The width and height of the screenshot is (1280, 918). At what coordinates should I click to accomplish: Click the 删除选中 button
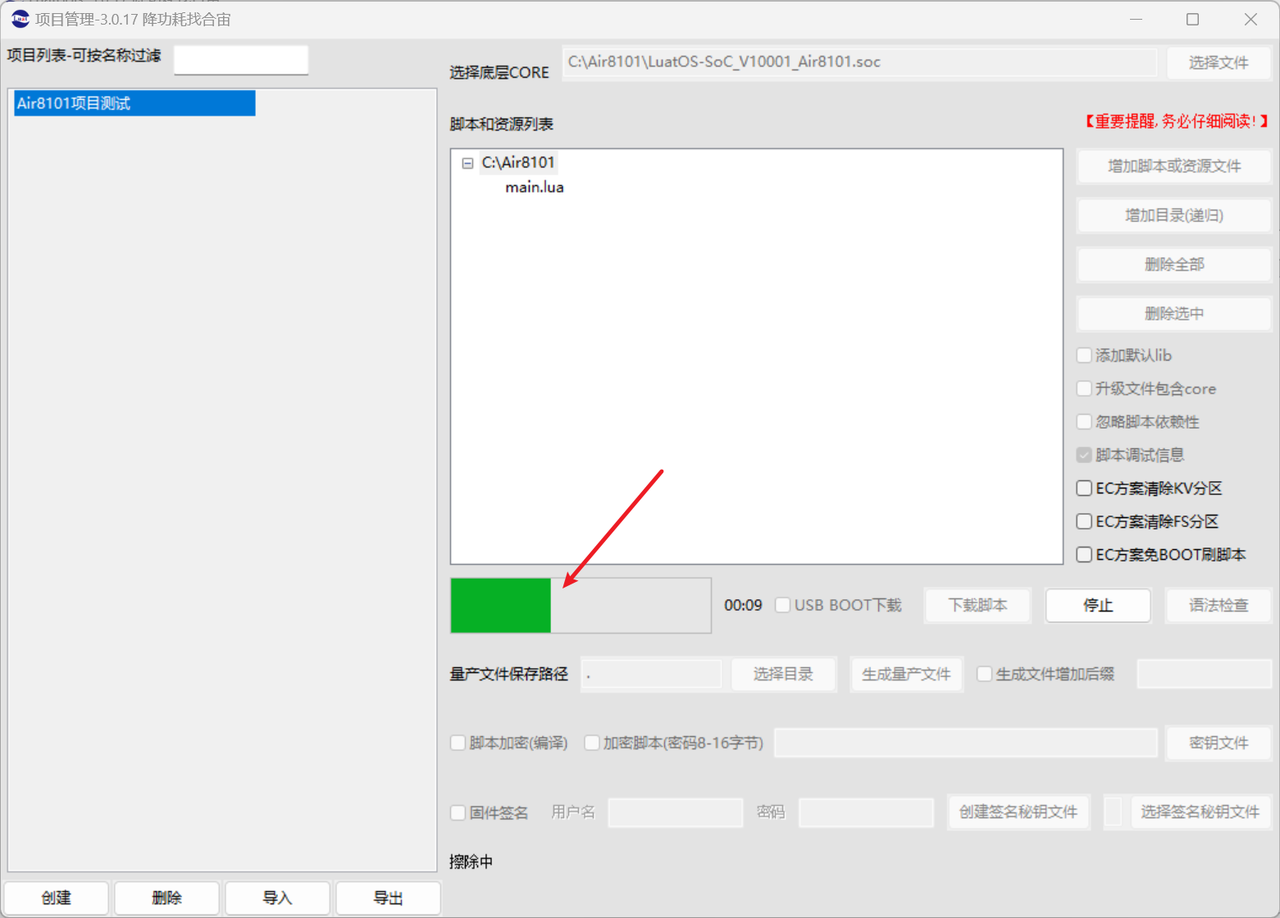pos(1174,313)
